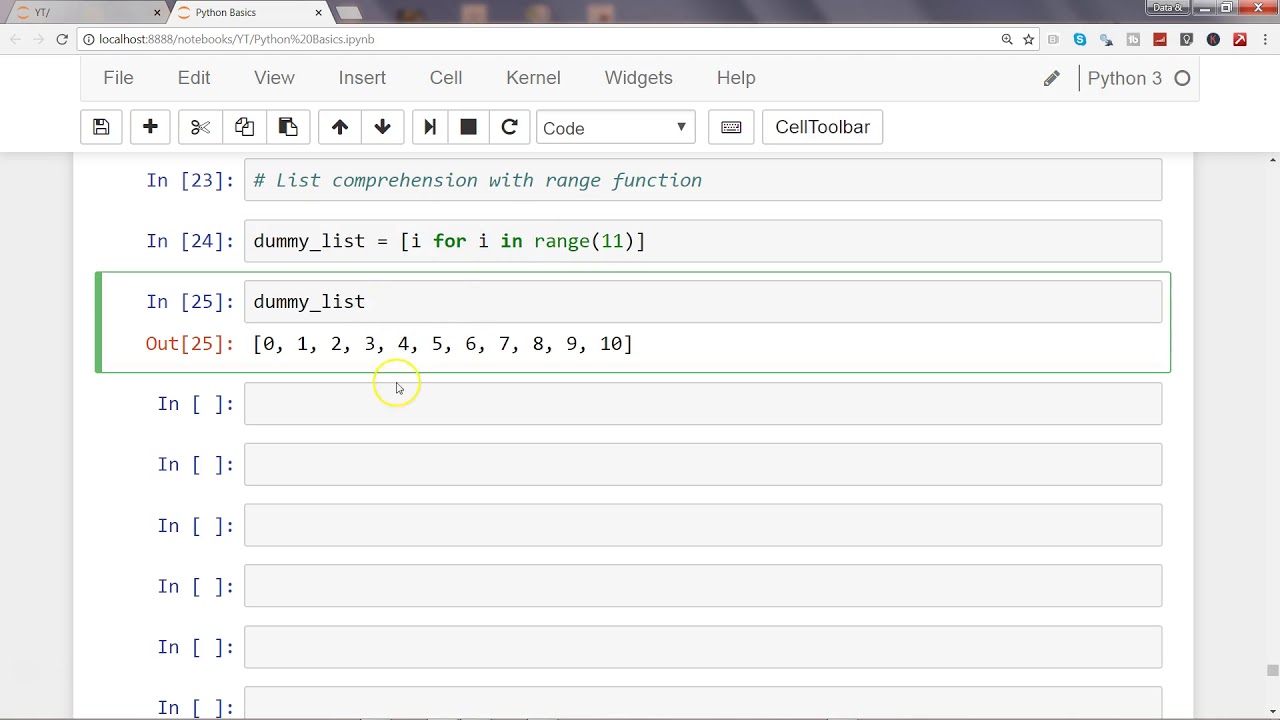The height and width of the screenshot is (720, 1280).
Task: Close the YT/ browser tab
Action: (157, 12)
